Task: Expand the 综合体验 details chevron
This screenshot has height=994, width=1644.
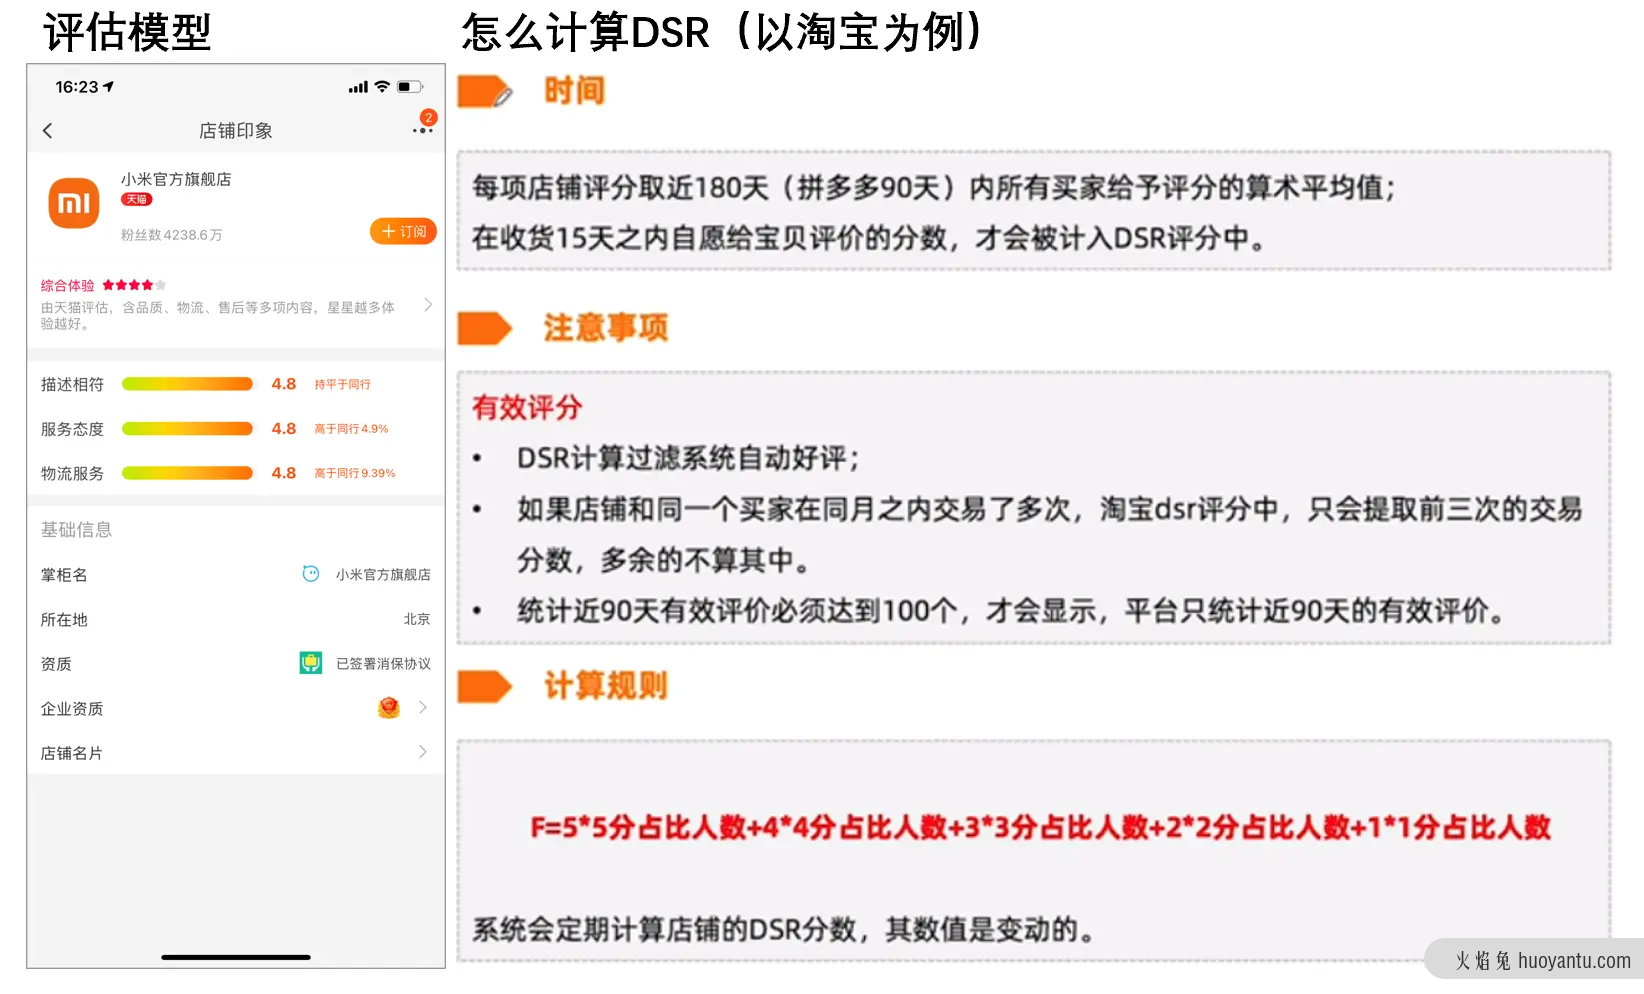Action: point(428,305)
